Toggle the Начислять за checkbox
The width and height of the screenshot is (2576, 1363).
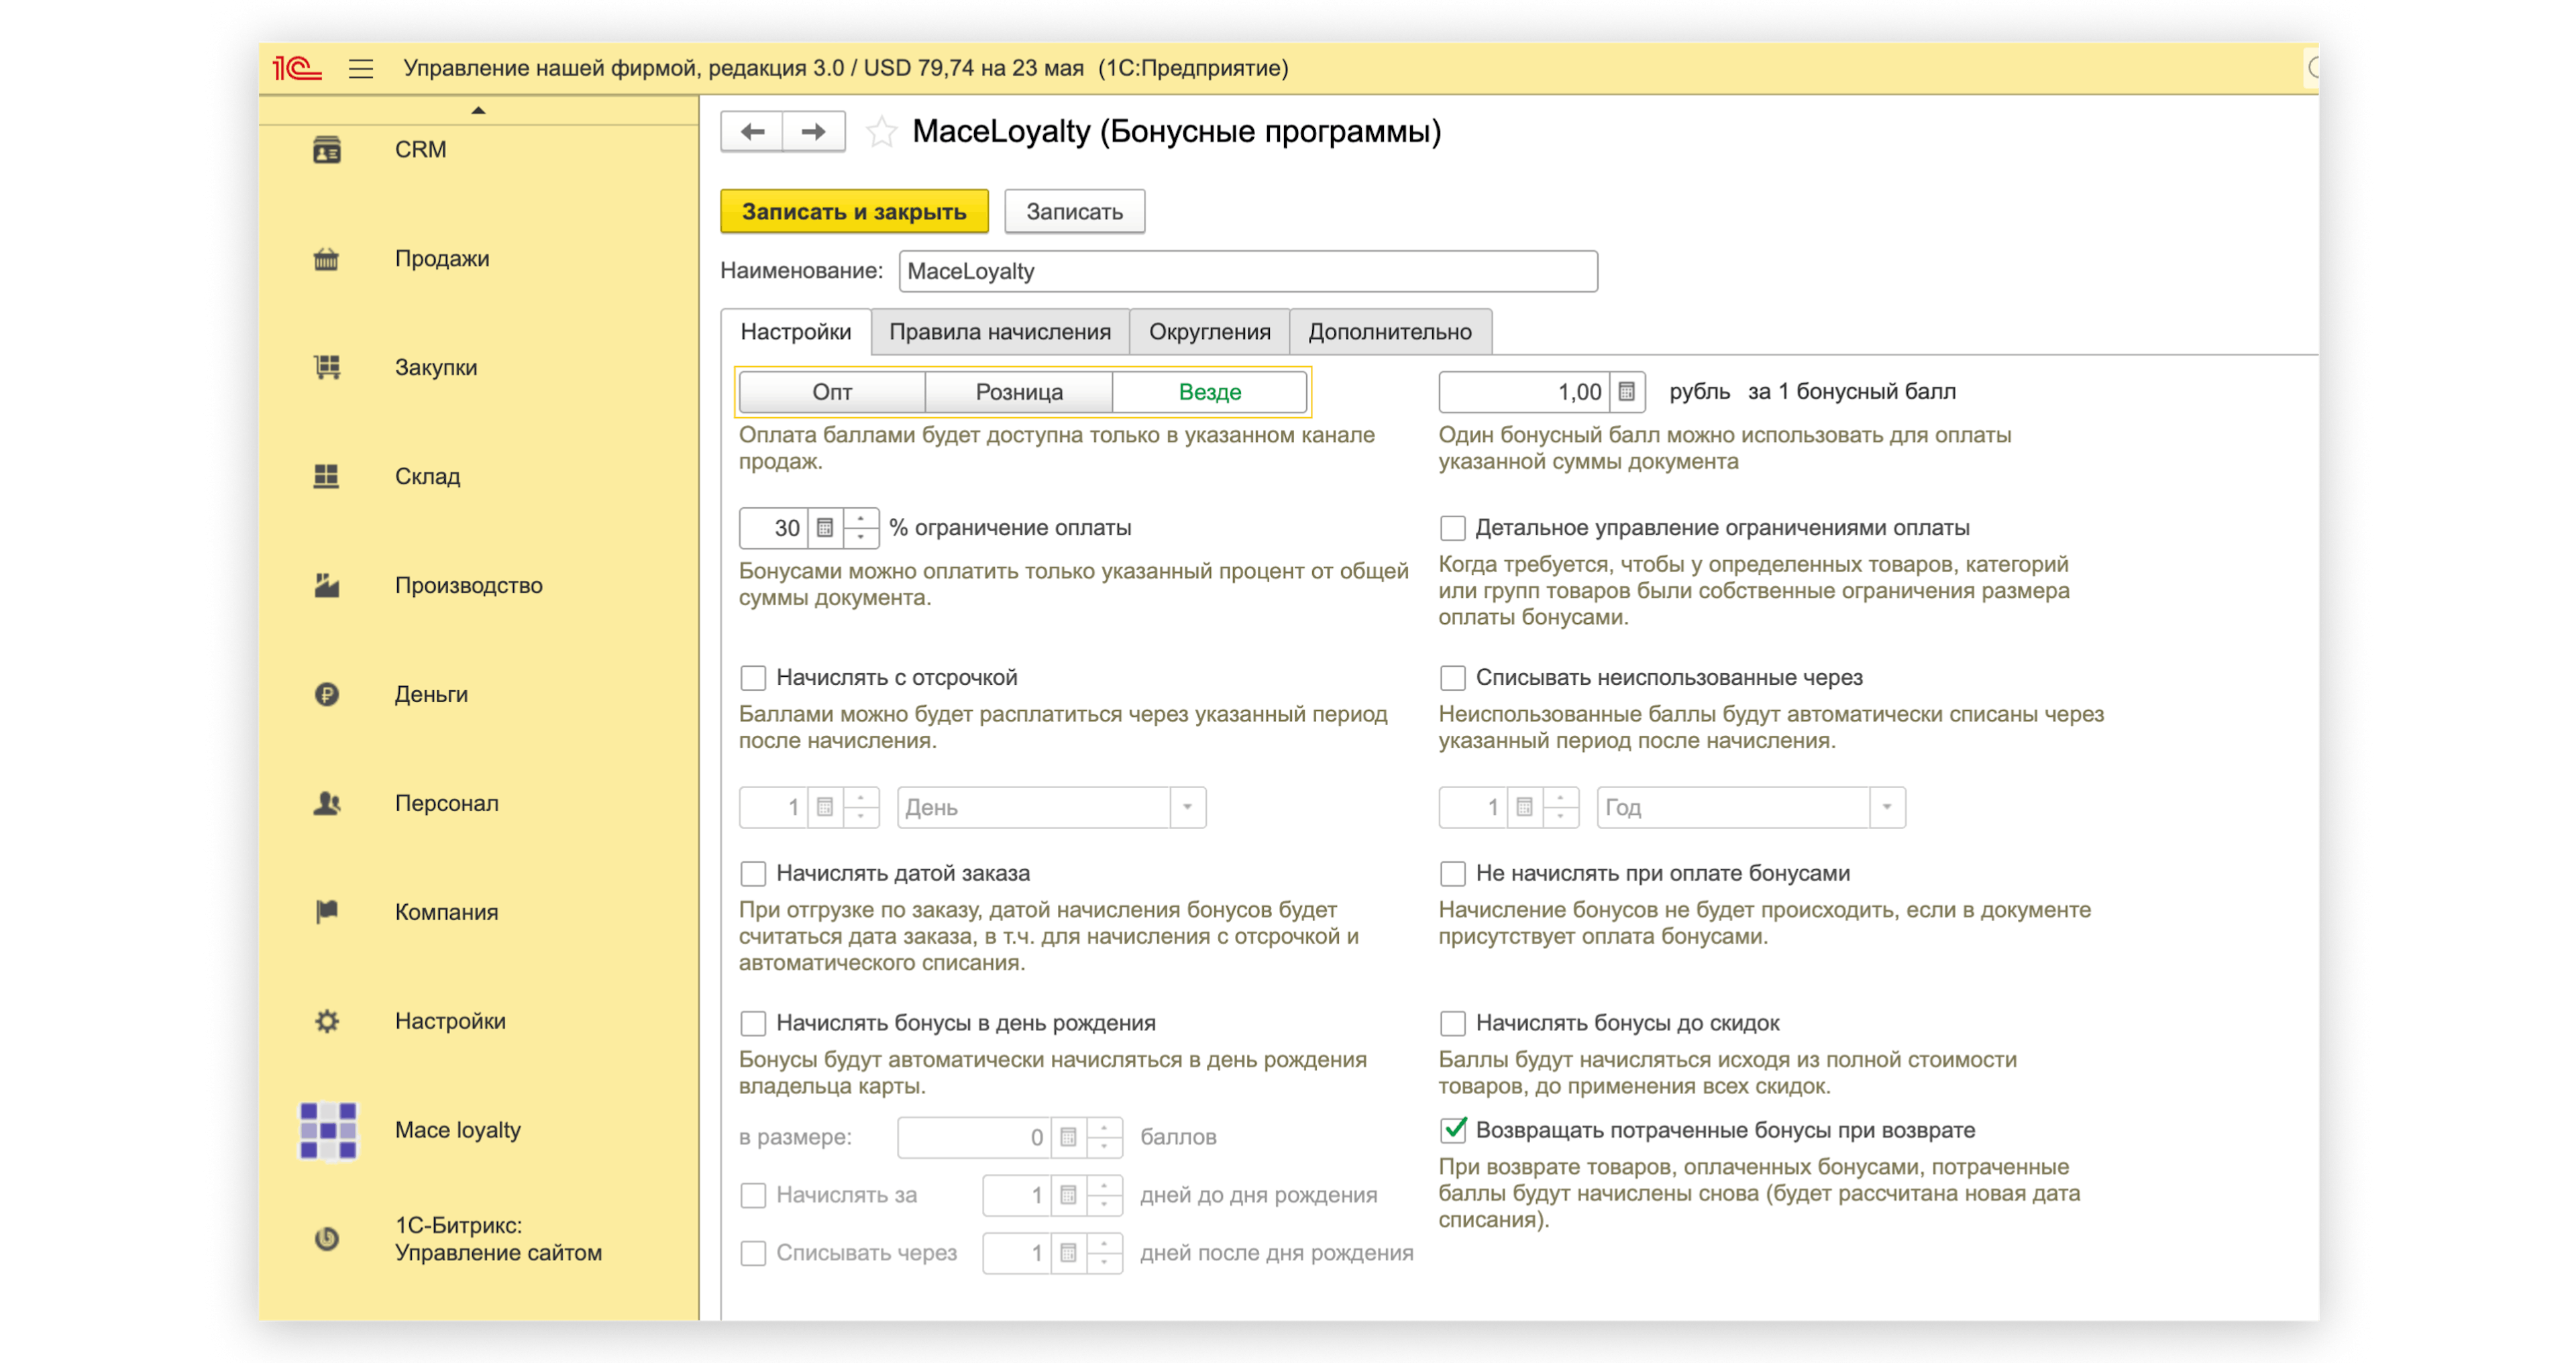point(753,1196)
